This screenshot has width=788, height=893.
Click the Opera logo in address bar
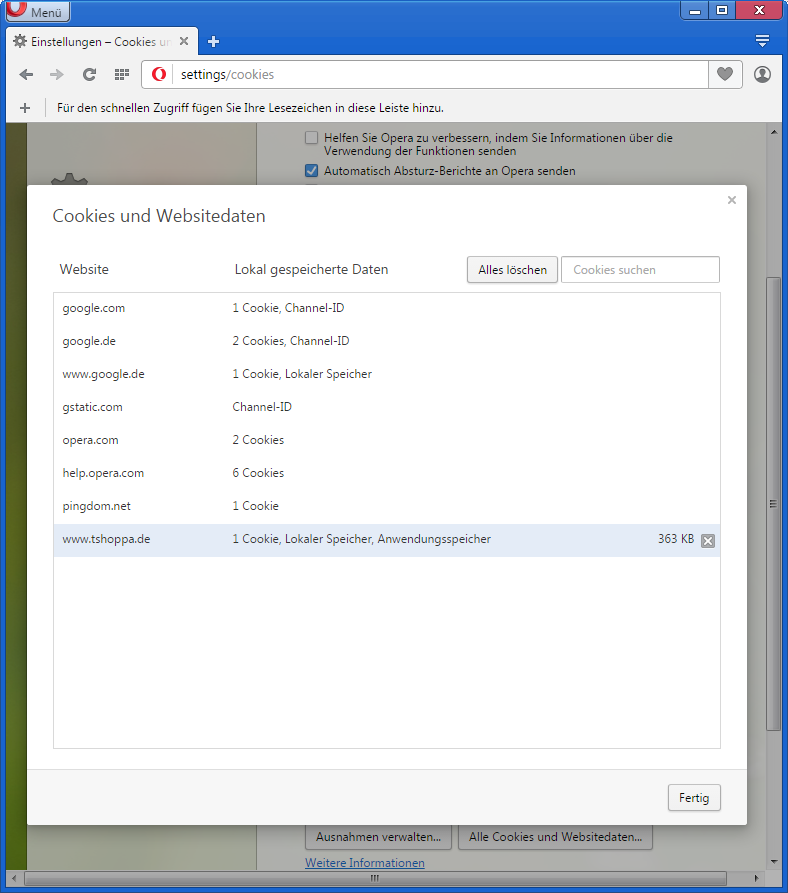pos(159,74)
